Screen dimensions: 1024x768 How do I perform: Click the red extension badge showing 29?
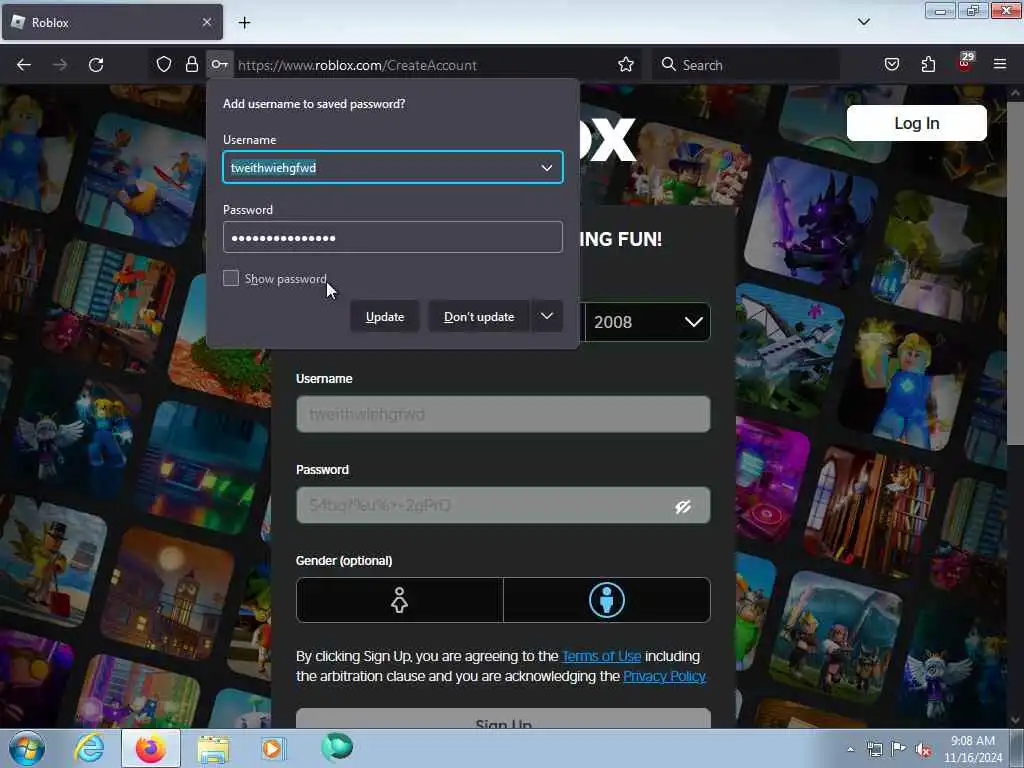[965, 61]
